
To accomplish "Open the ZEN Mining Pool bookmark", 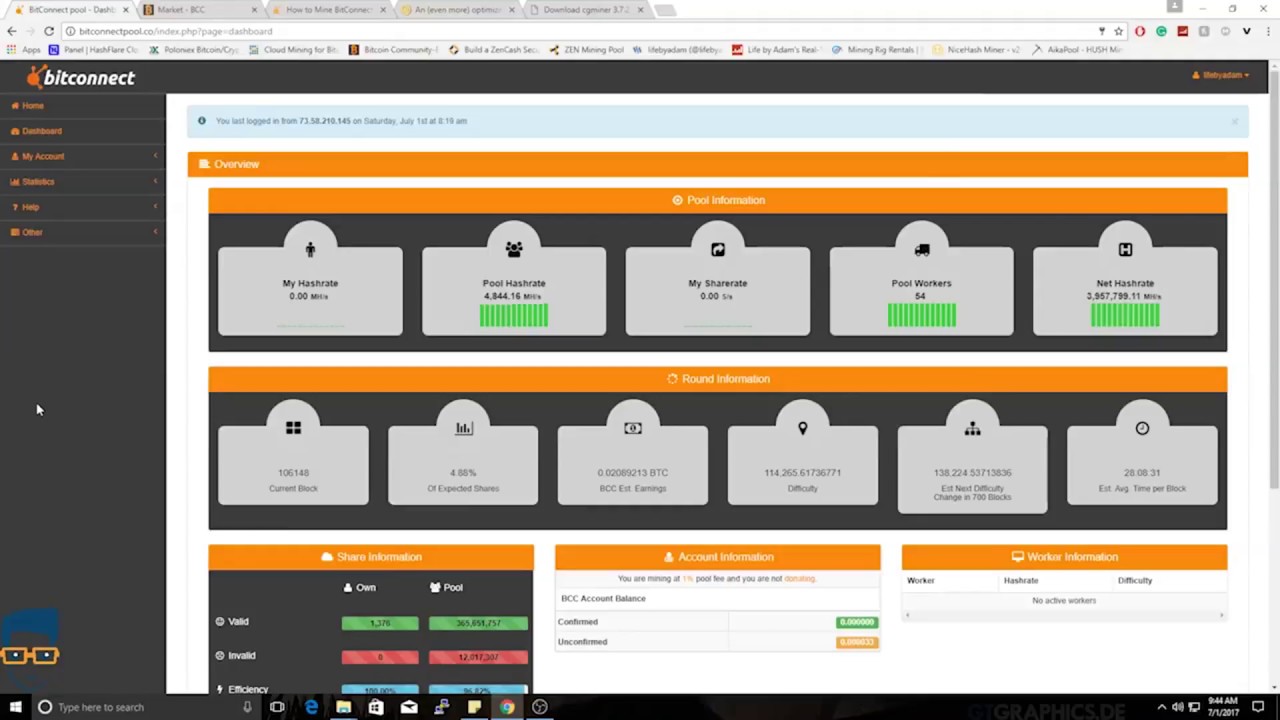I will click(588, 50).
